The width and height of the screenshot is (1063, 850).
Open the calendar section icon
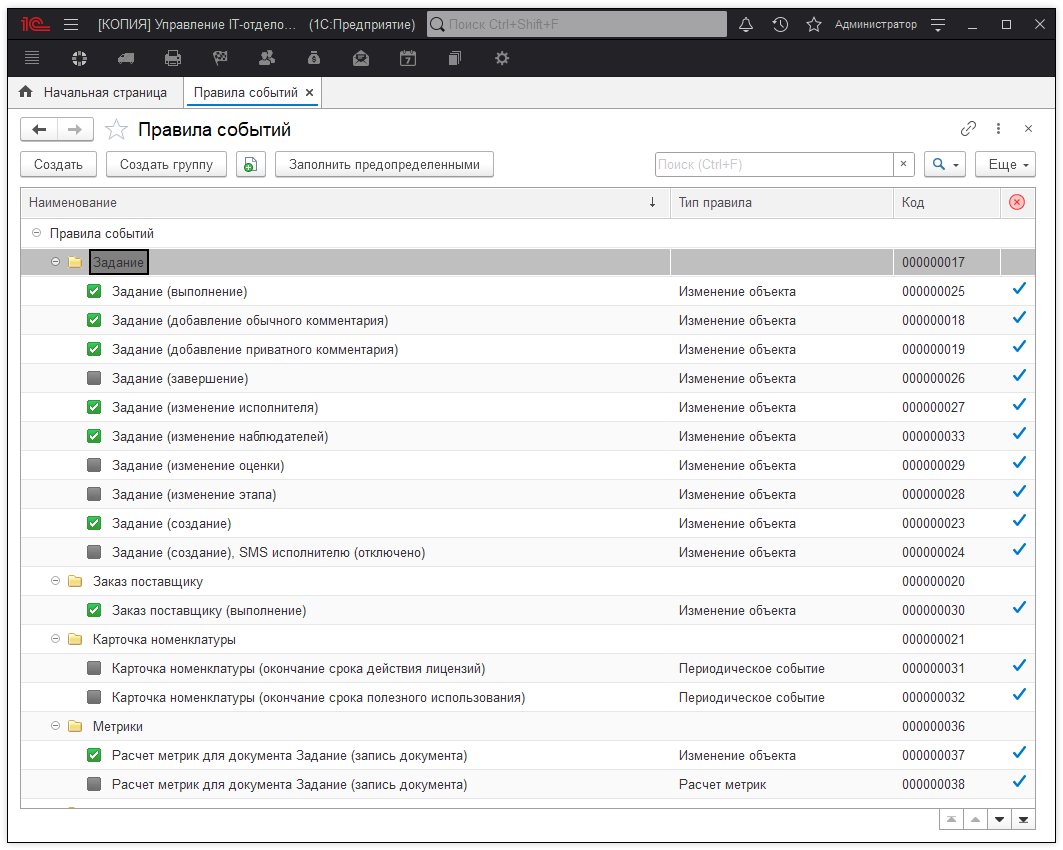(x=408, y=58)
